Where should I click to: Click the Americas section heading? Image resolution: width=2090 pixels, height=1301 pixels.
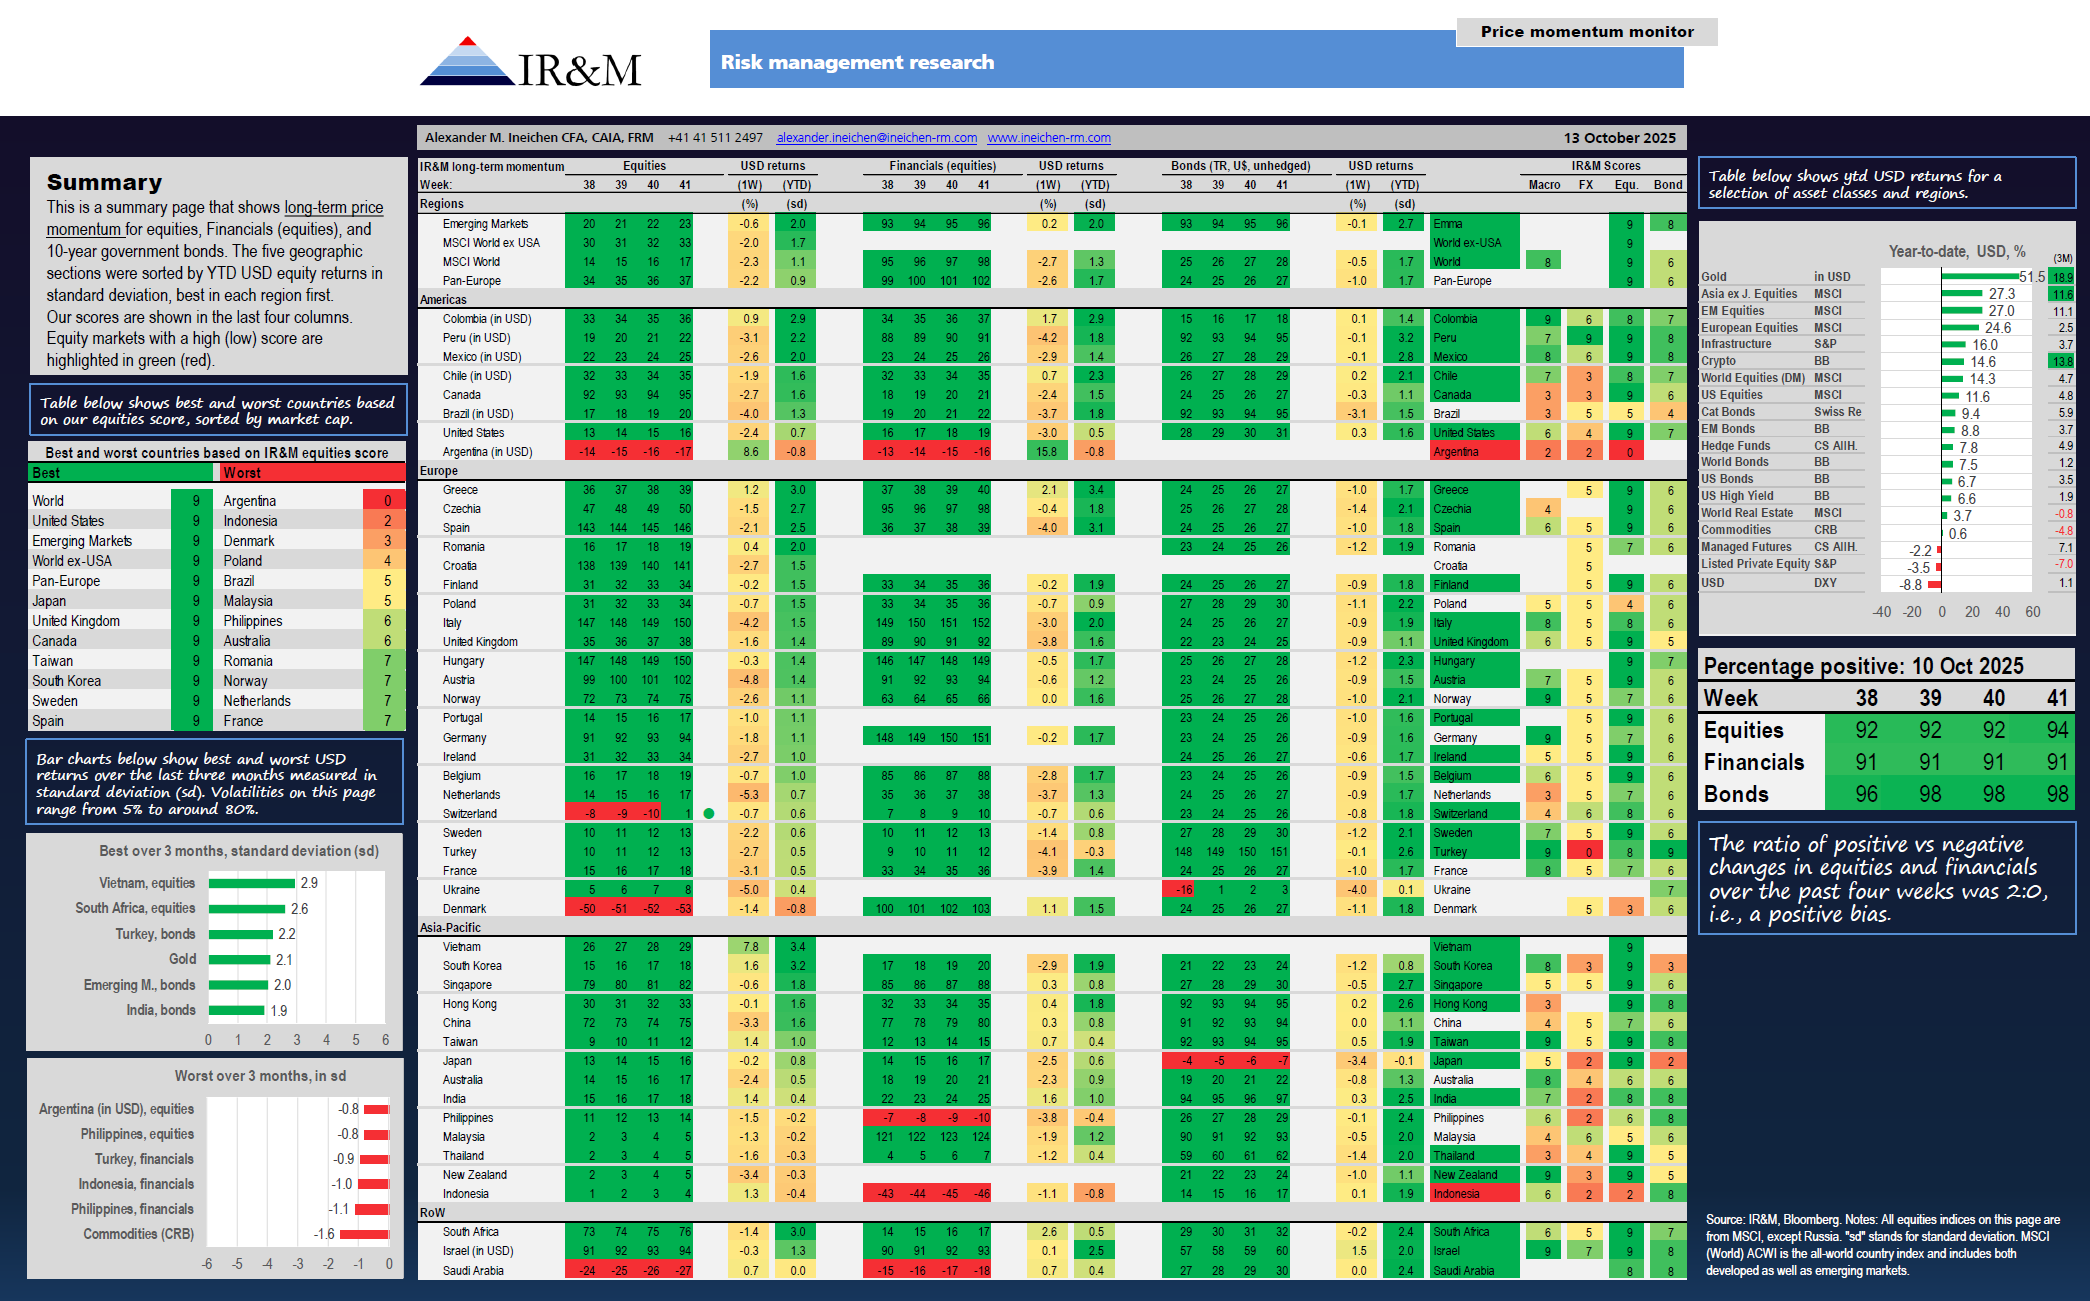443,299
